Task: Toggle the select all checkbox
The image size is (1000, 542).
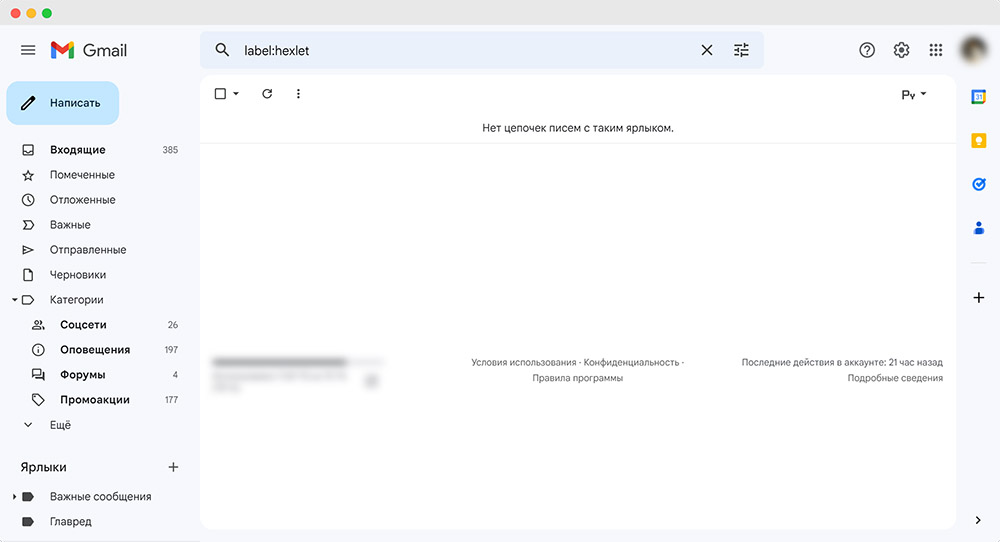Action: (220, 94)
